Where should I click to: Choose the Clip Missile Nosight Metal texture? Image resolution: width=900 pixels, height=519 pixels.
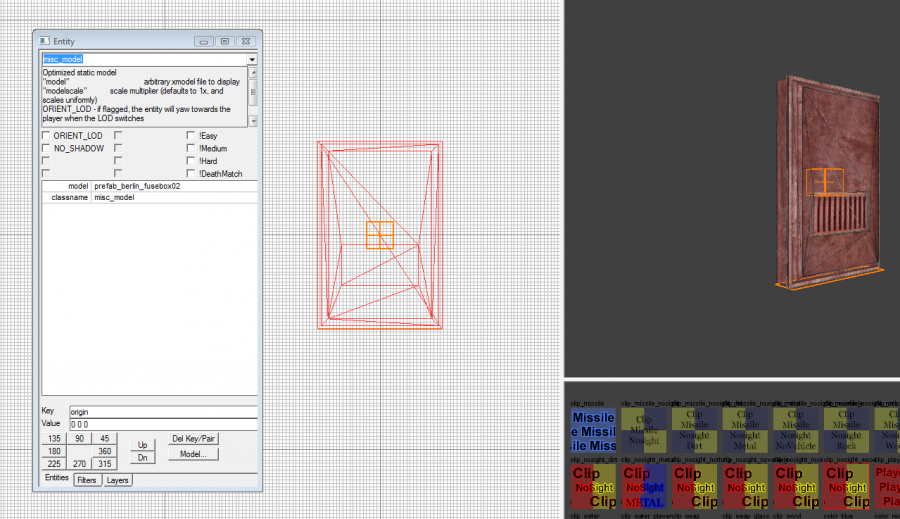tap(744, 430)
